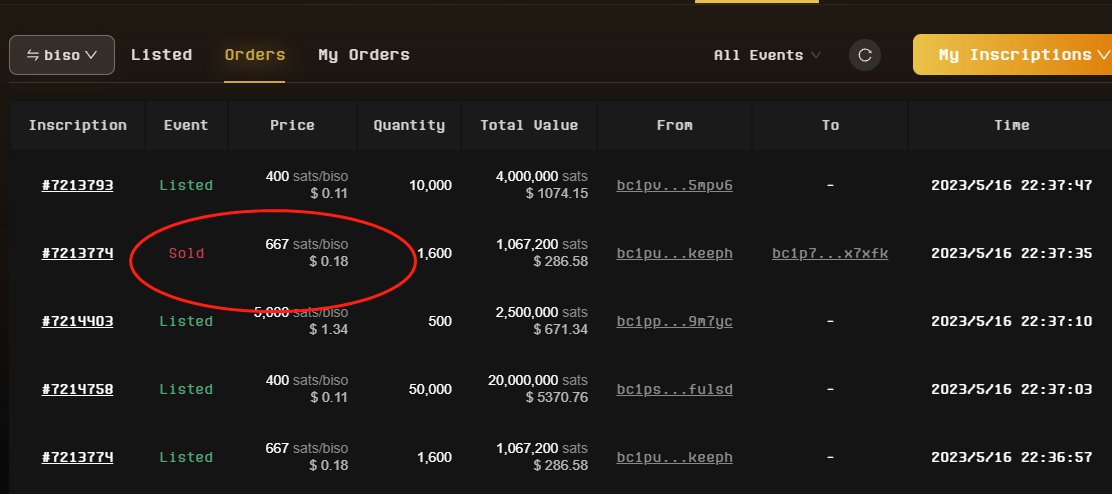Open sender address bc1ps...fulsd
Viewport: 1112px width, 494px height.
click(674, 390)
